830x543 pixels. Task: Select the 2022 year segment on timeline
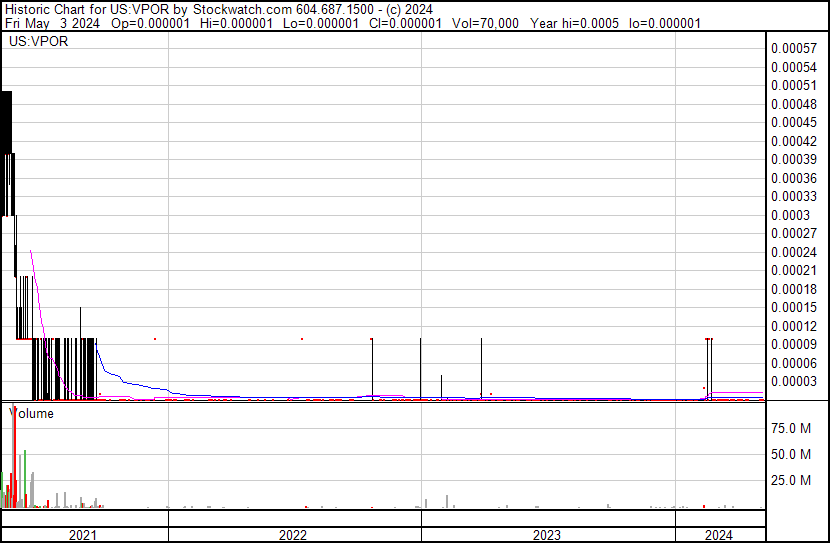tap(295, 535)
